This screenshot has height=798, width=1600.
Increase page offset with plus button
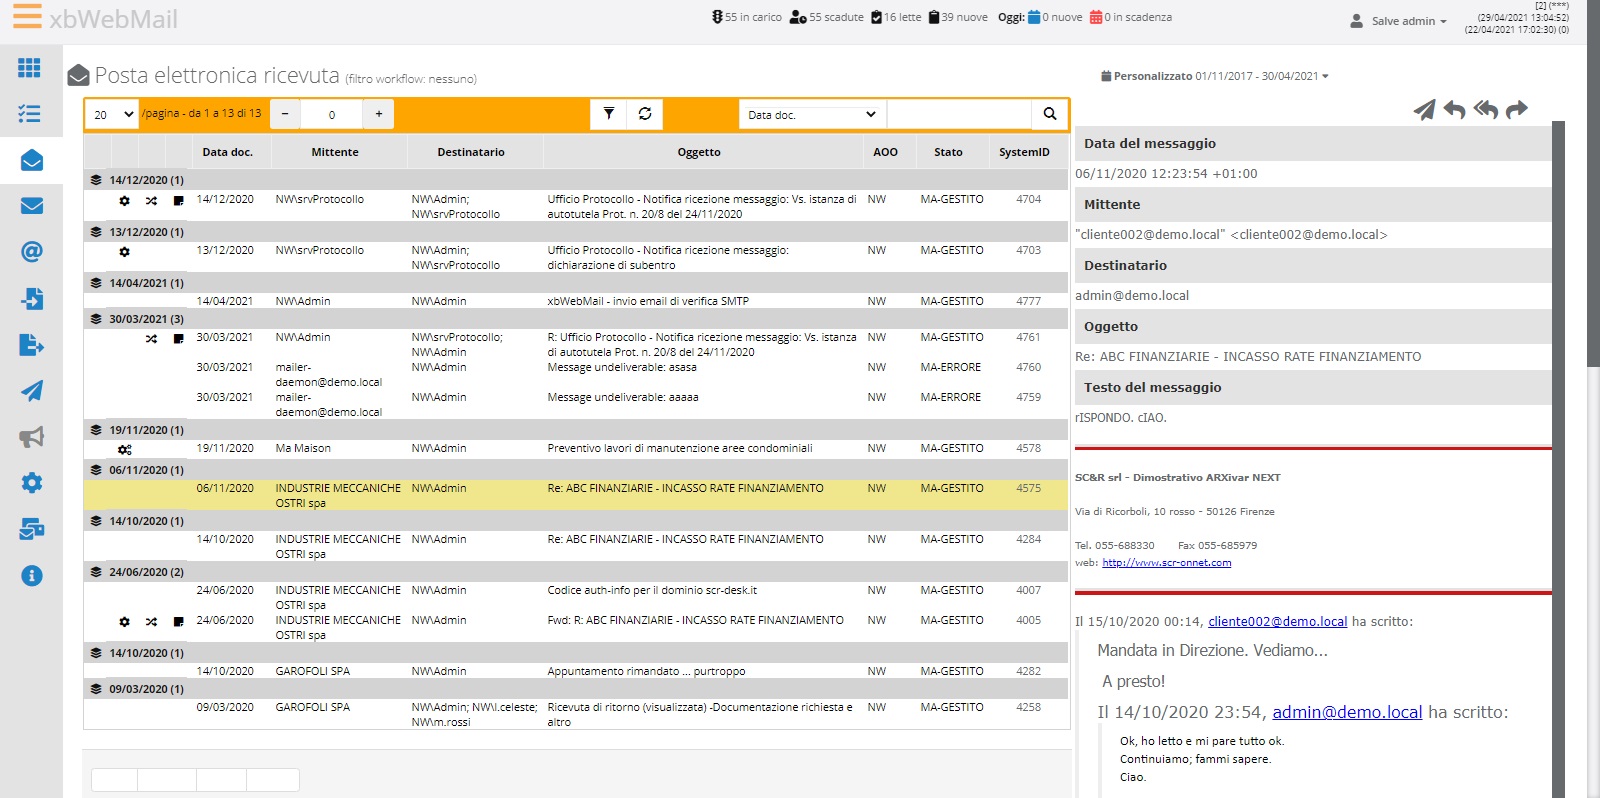[x=379, y=114]
